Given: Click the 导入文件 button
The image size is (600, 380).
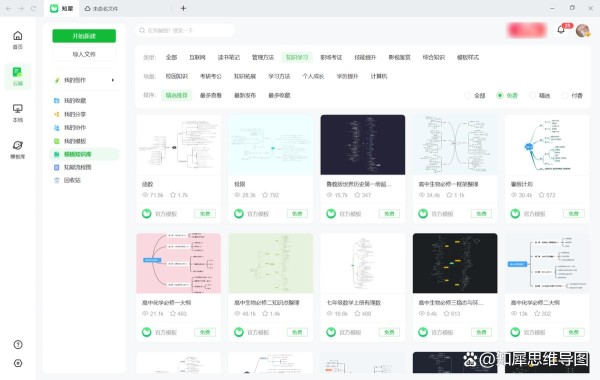Looking at the screenshot, I should point(84,54).
